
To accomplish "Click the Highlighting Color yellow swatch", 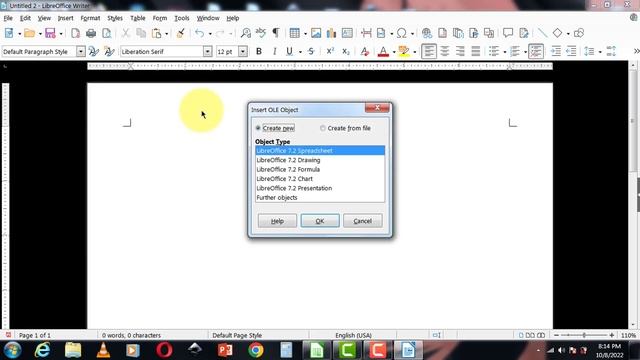I will (404, 51).
